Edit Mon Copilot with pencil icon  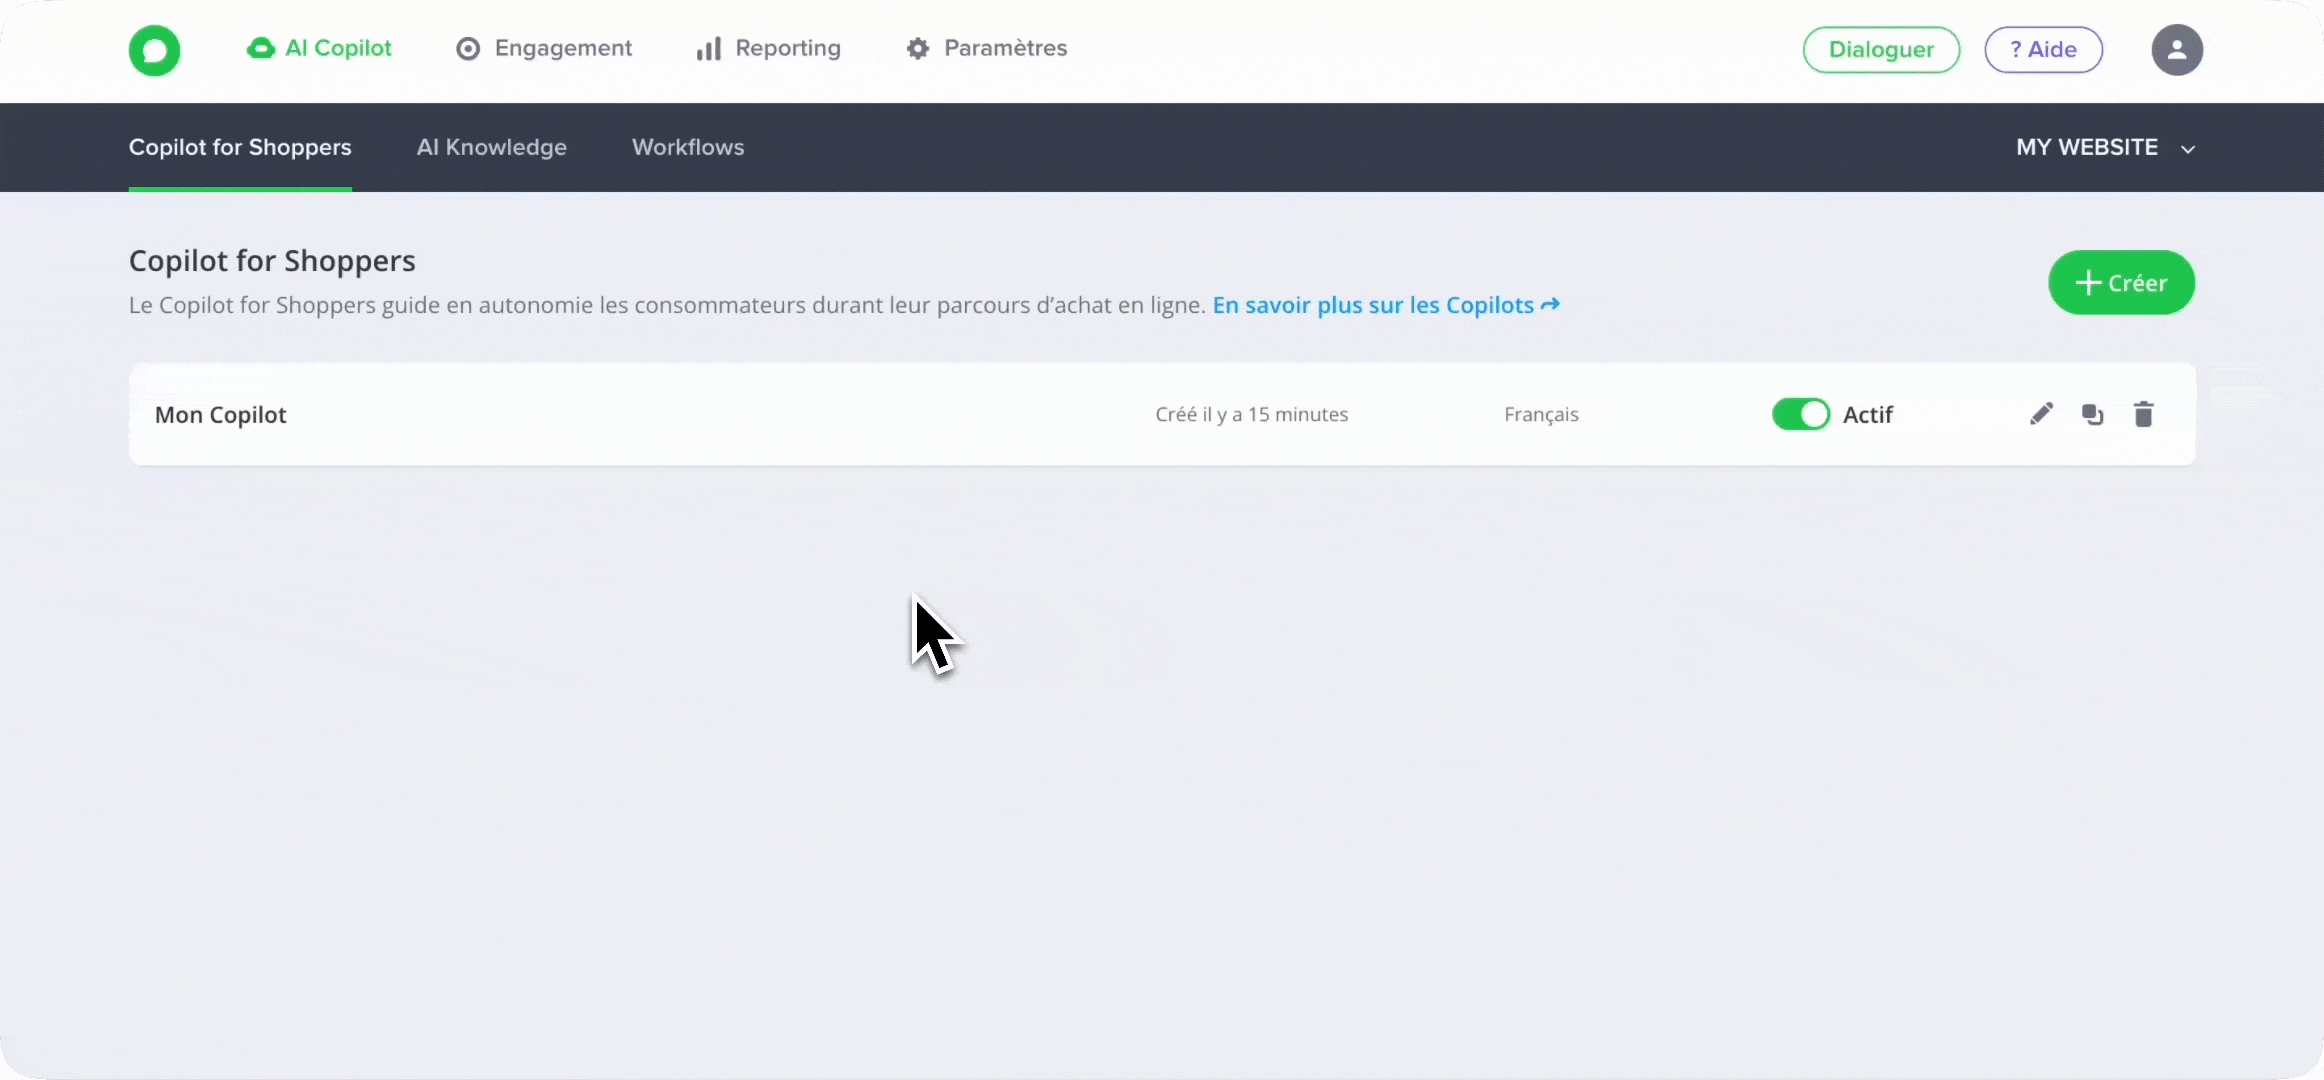[x=2041, y=414]
